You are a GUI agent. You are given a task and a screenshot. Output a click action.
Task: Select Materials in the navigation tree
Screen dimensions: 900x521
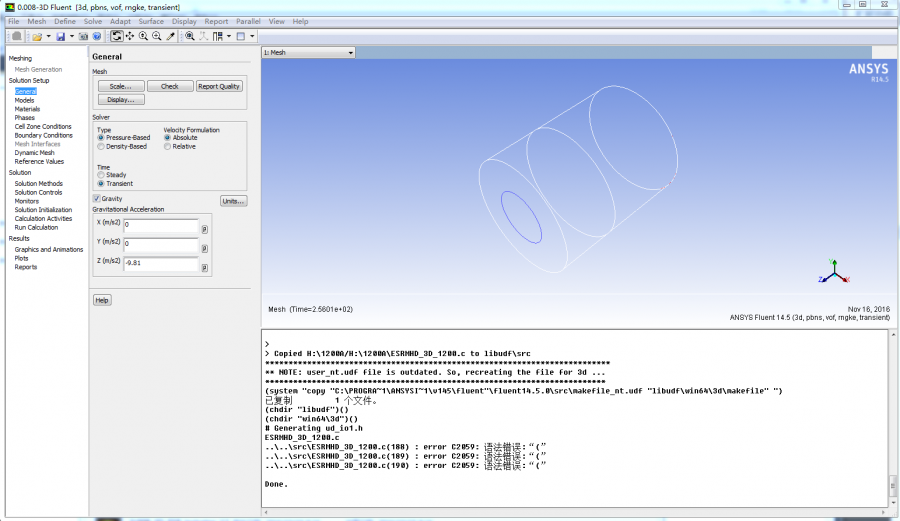(27, 109)
